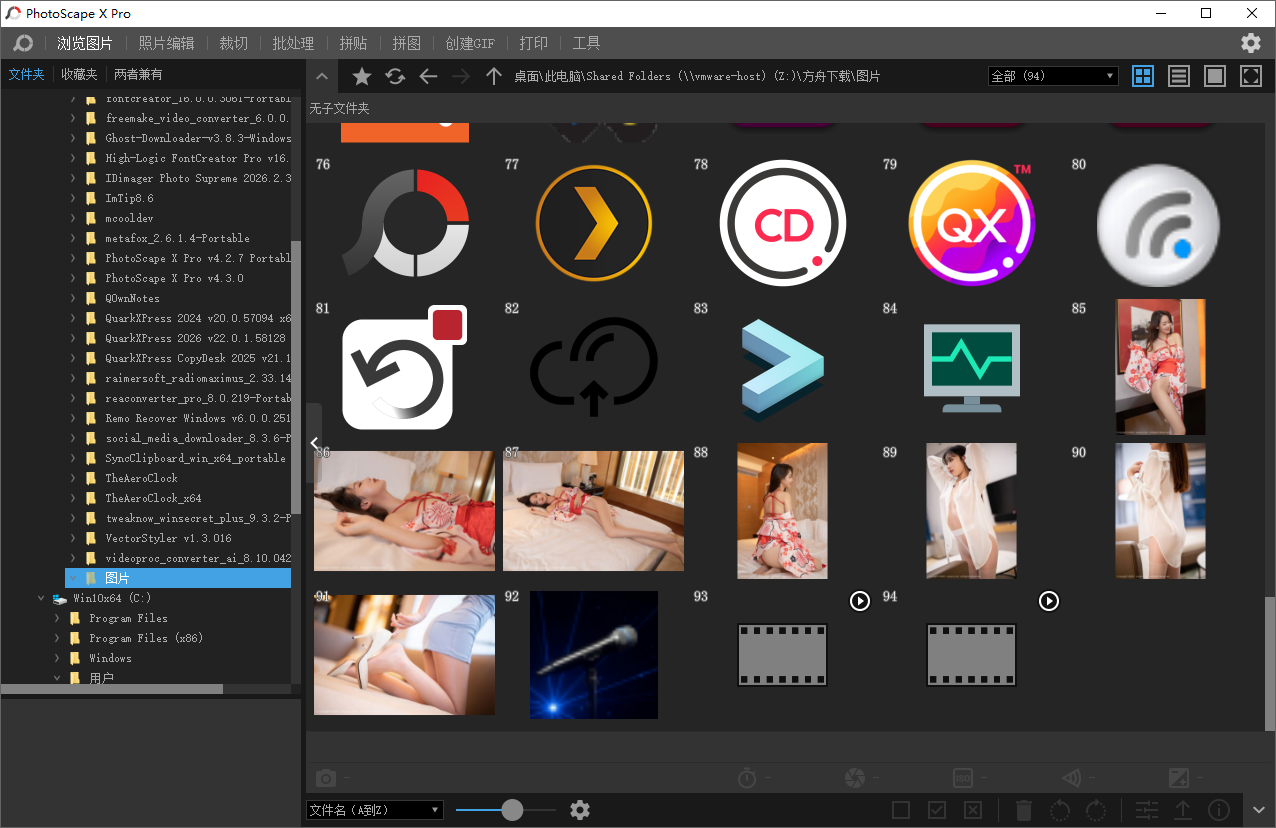Play video thumbnail 93 via play icon

coord(860,601)
